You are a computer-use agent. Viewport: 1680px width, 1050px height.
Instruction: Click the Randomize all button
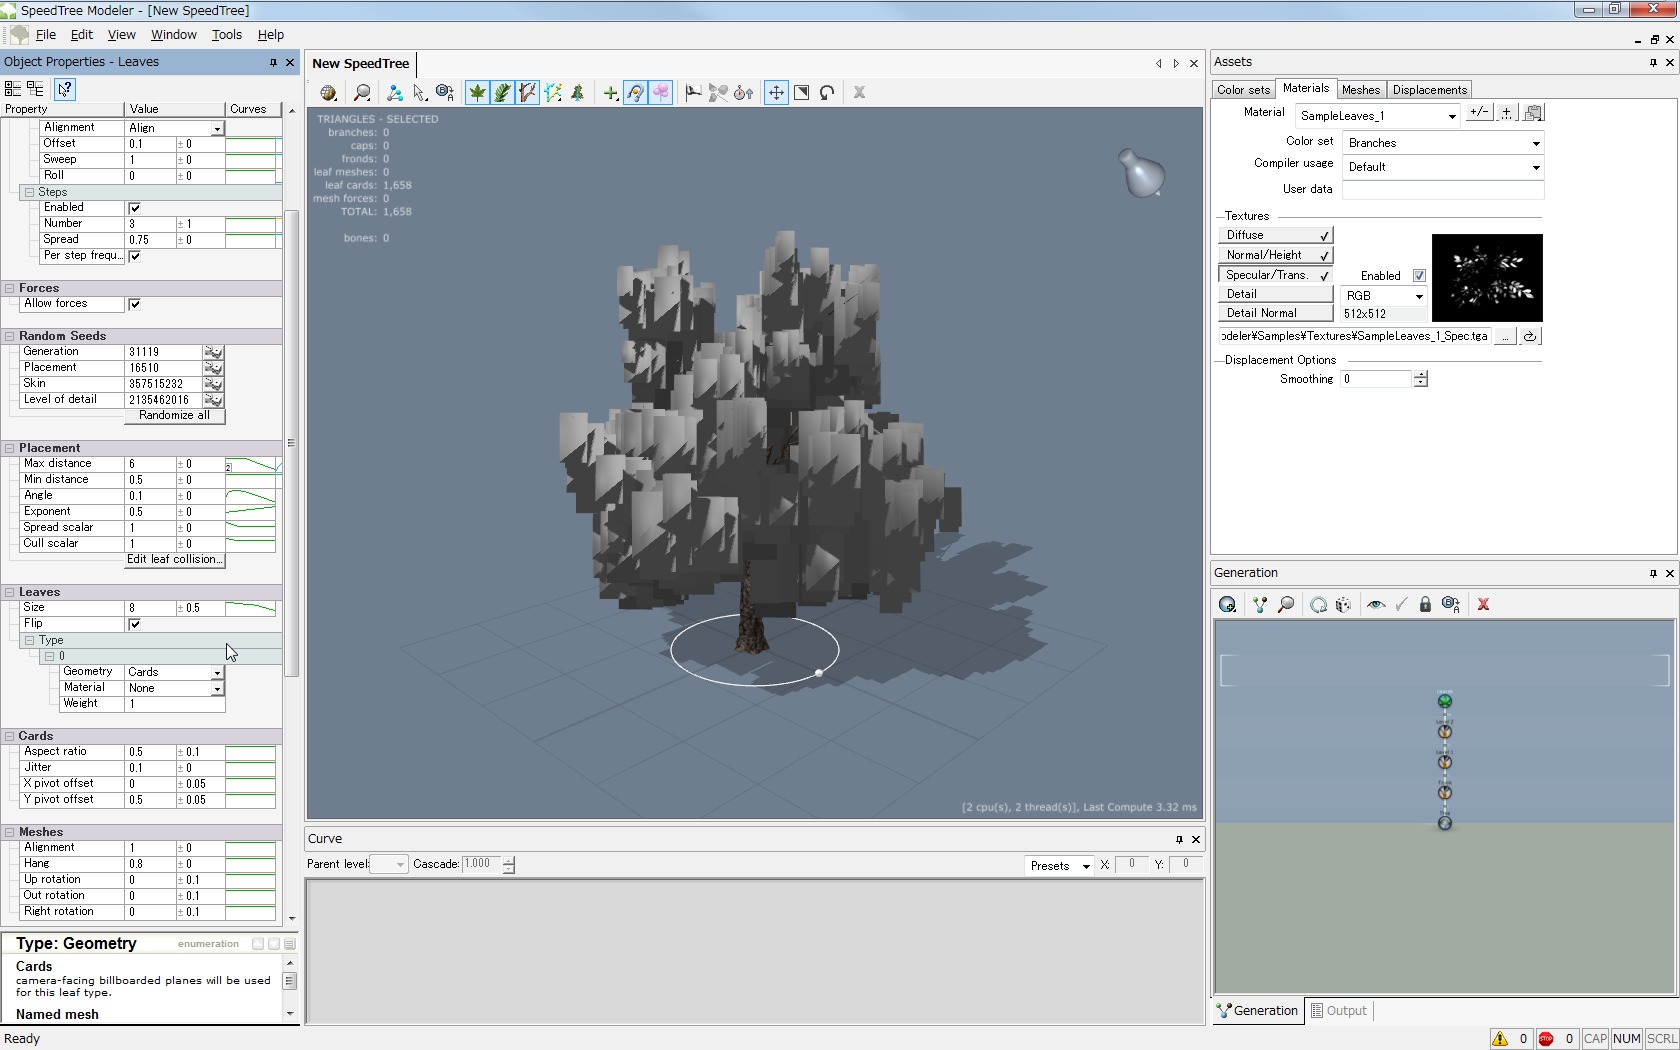tap(174, 416)
